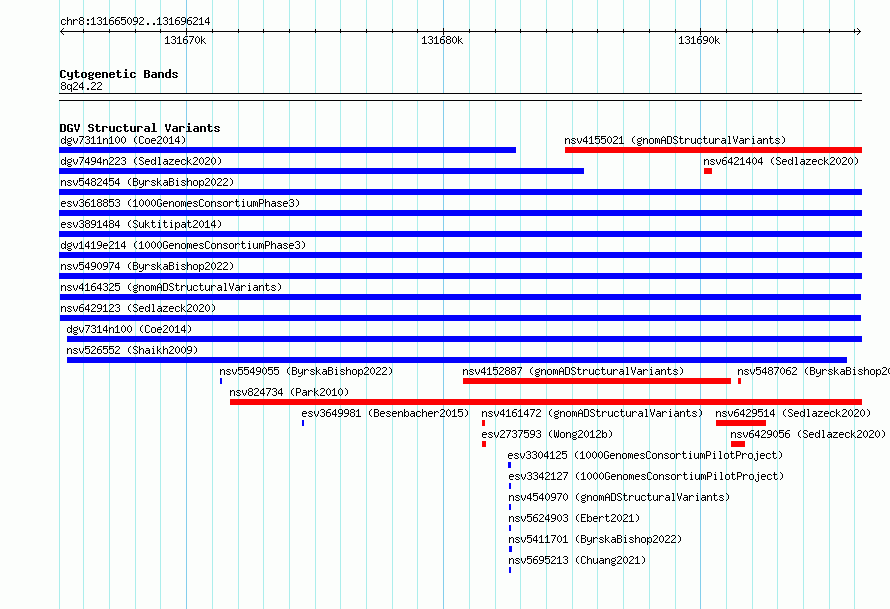This screenshot has width=890, height=609.
Task: Select the nsv5487062 variant label
Action: point(813,371)
